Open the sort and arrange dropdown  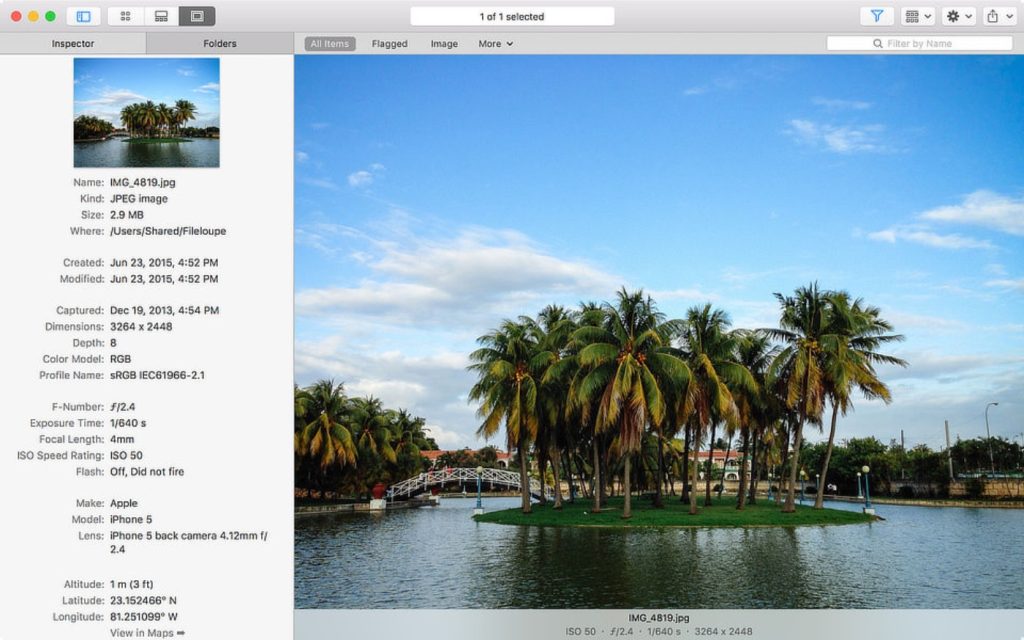click(917, 16)
